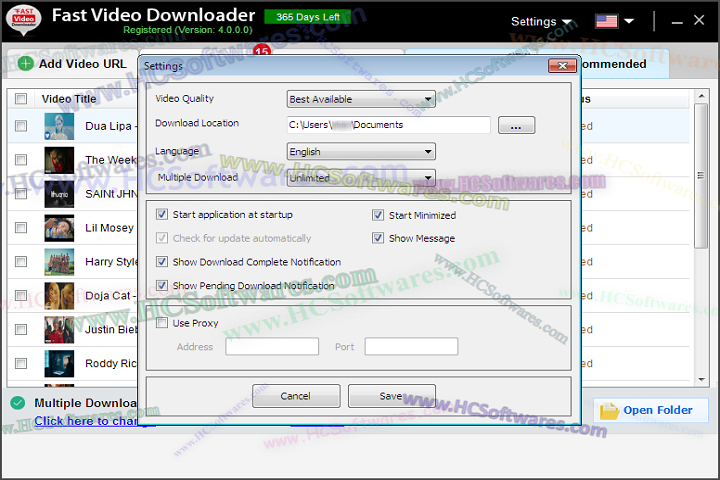Screen dimensions: 720x480
Task: Open the Justin Bieber video thumbnail
Action: [59, 329]
